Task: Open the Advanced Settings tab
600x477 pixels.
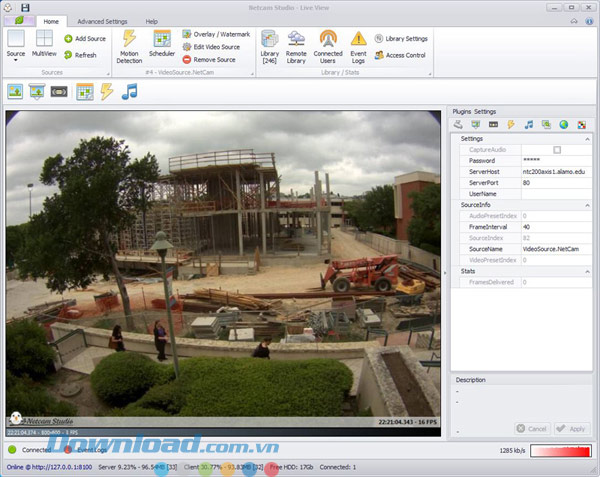Action: pyautogui.click(x=102, y=21)
